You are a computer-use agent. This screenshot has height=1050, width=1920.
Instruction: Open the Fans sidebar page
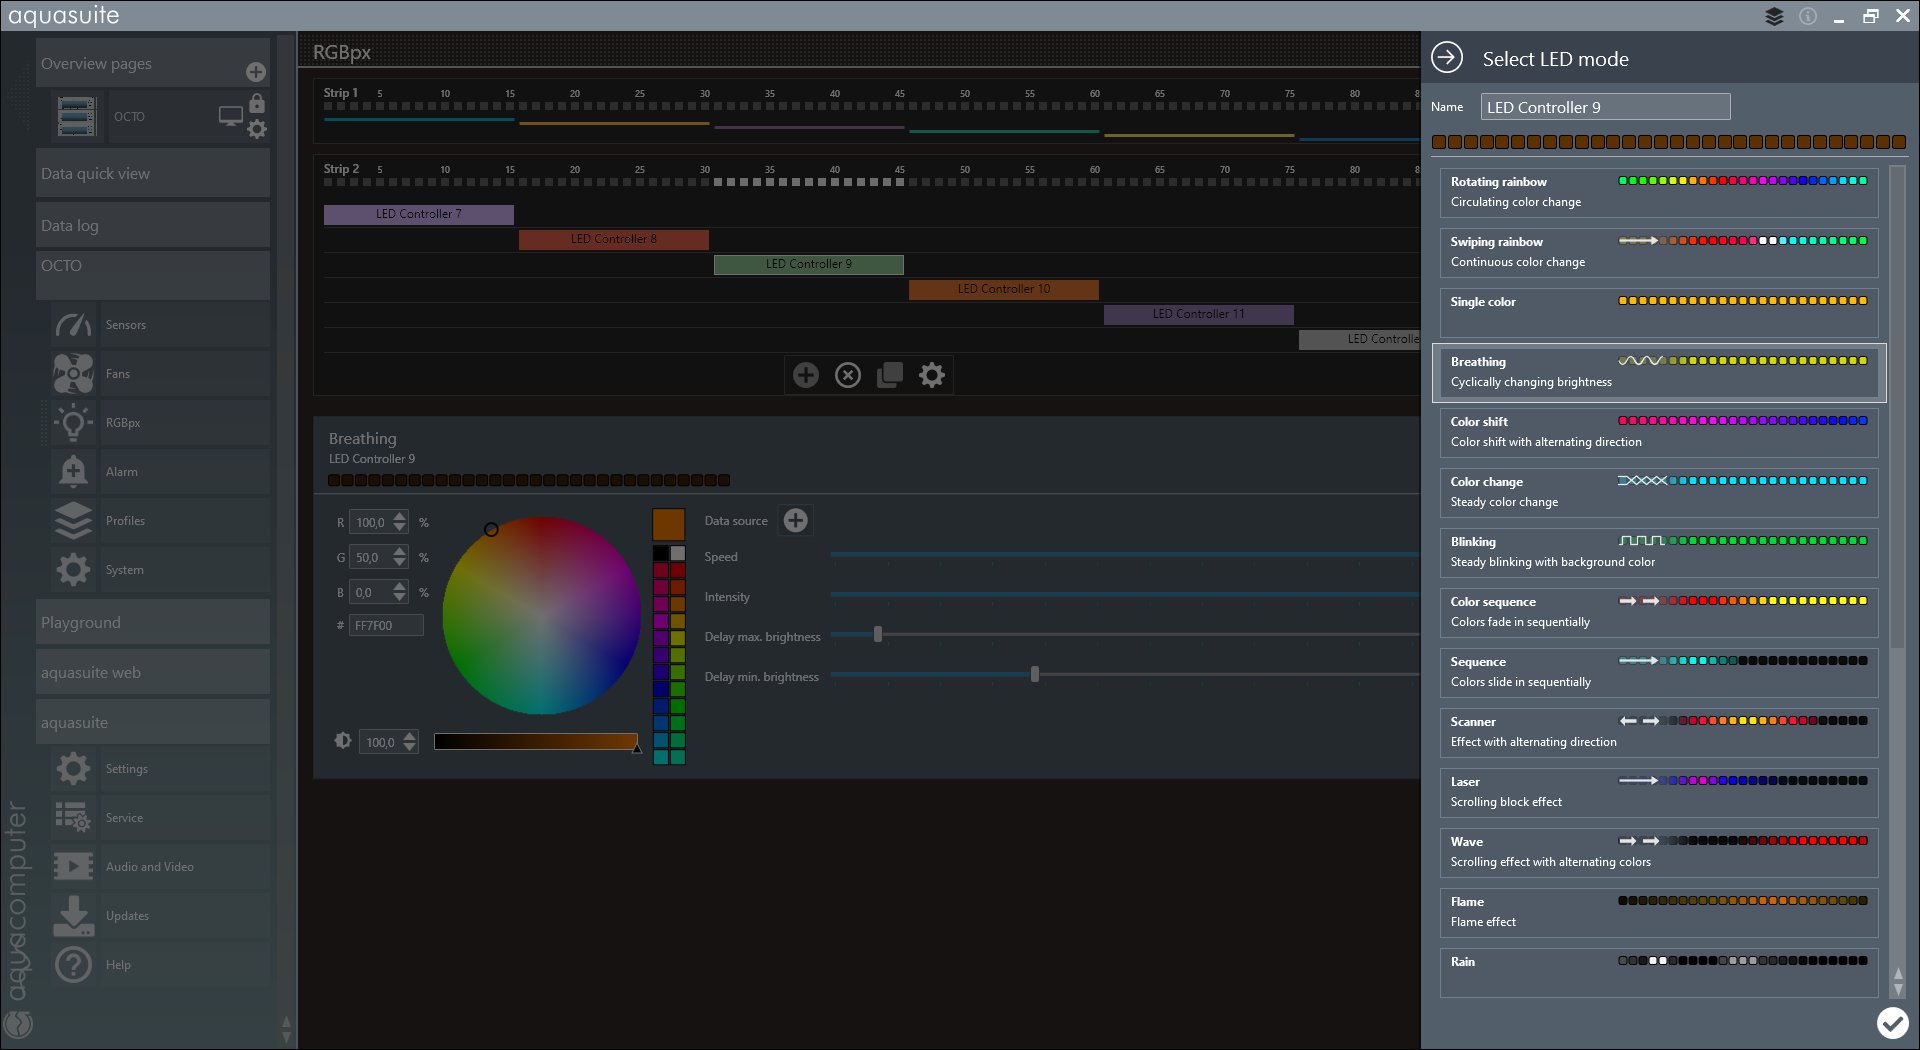pos(118,374)
